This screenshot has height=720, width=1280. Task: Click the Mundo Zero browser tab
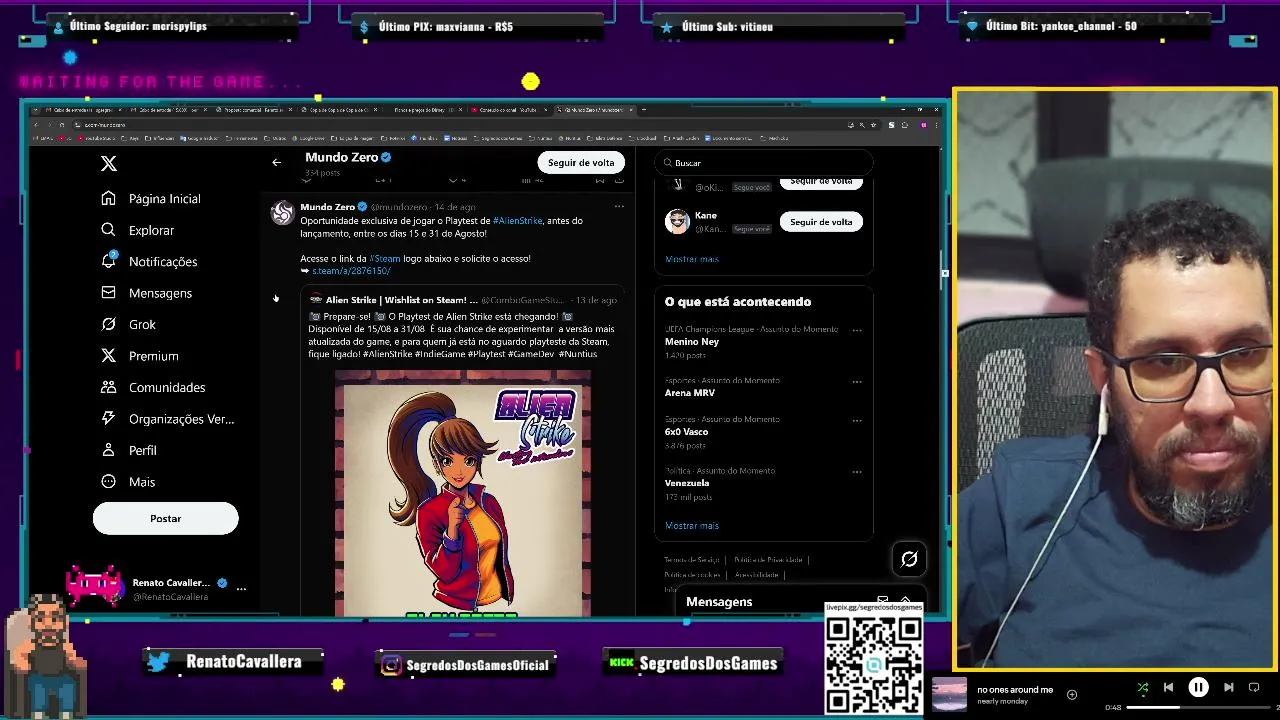pos(593,110)
